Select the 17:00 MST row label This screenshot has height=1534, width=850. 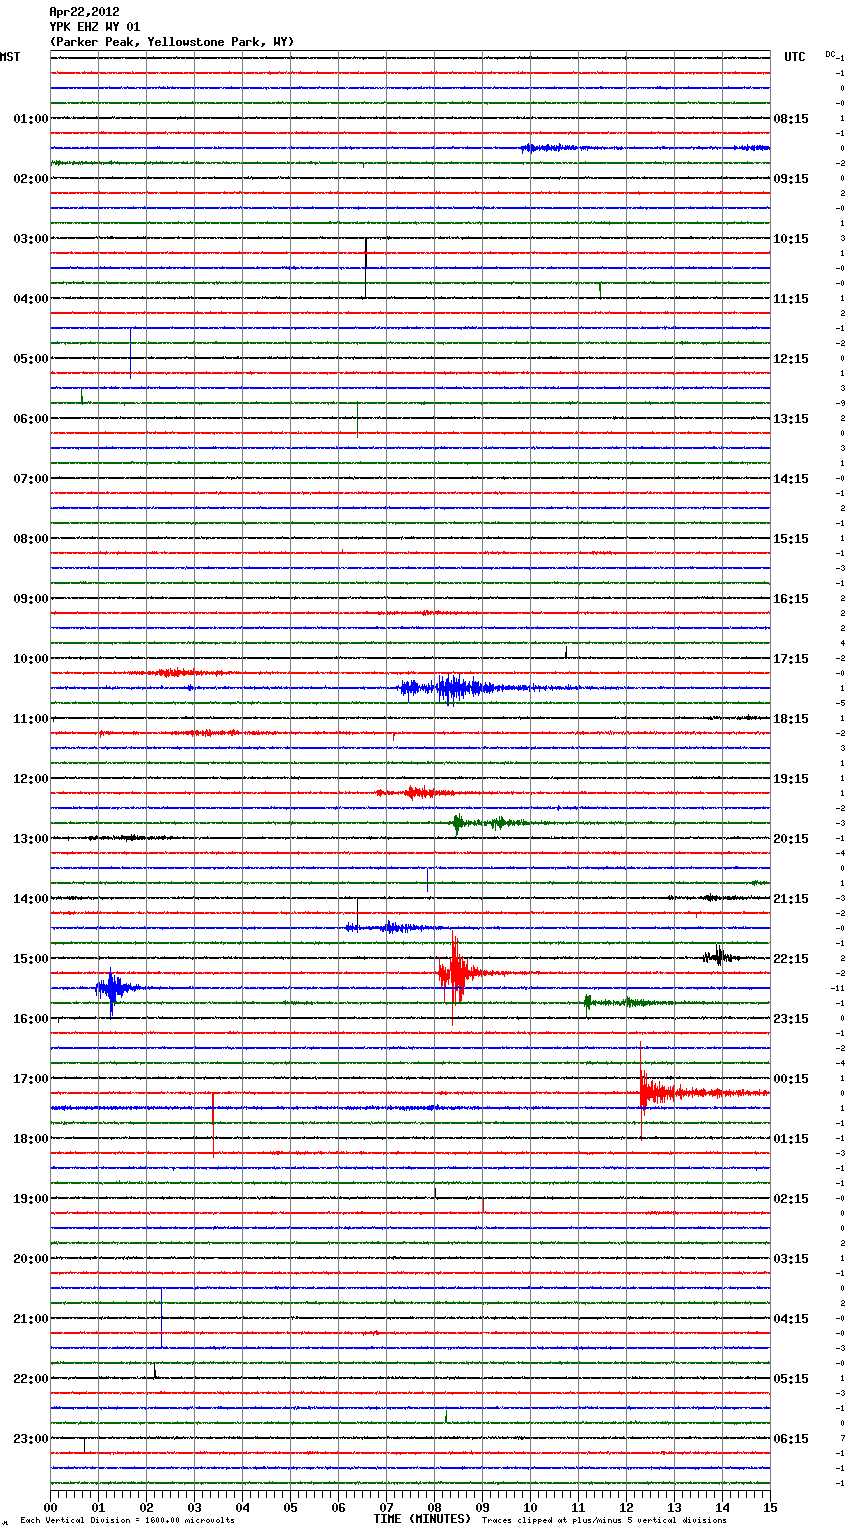click(31, 1079)
